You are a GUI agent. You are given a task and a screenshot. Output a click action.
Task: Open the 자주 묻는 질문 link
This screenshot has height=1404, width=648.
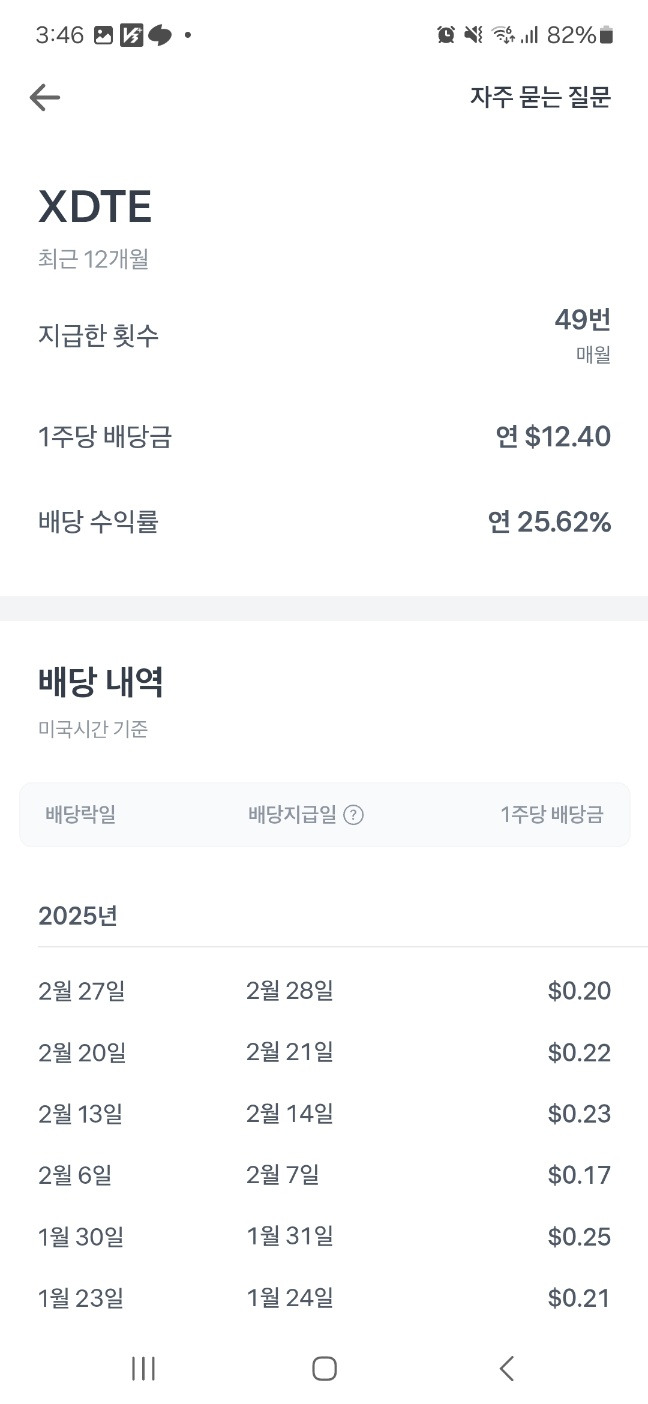[540, 97]
